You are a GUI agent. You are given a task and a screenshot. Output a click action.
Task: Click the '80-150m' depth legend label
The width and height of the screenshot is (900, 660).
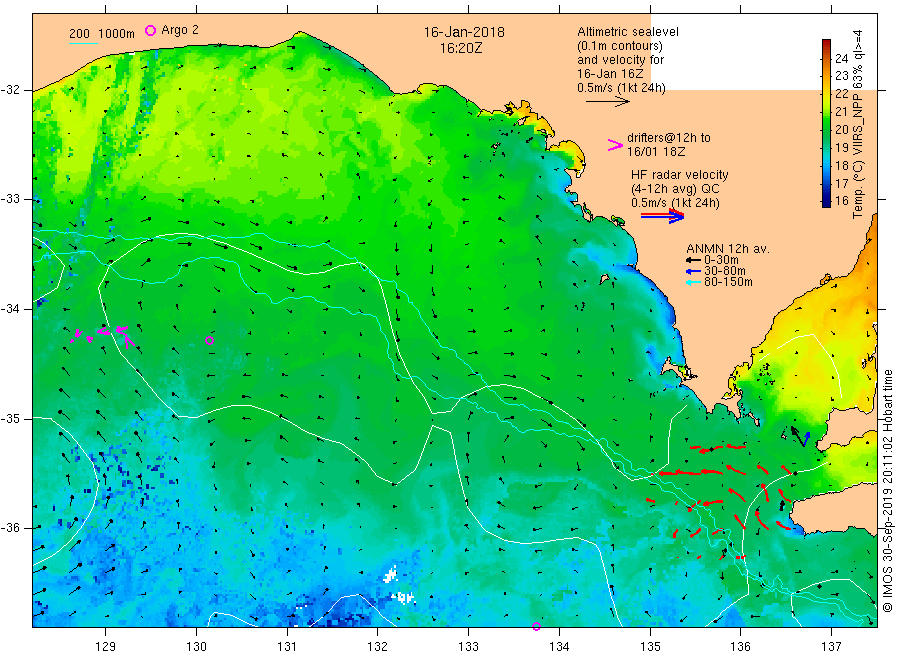[x=728, y=282]
